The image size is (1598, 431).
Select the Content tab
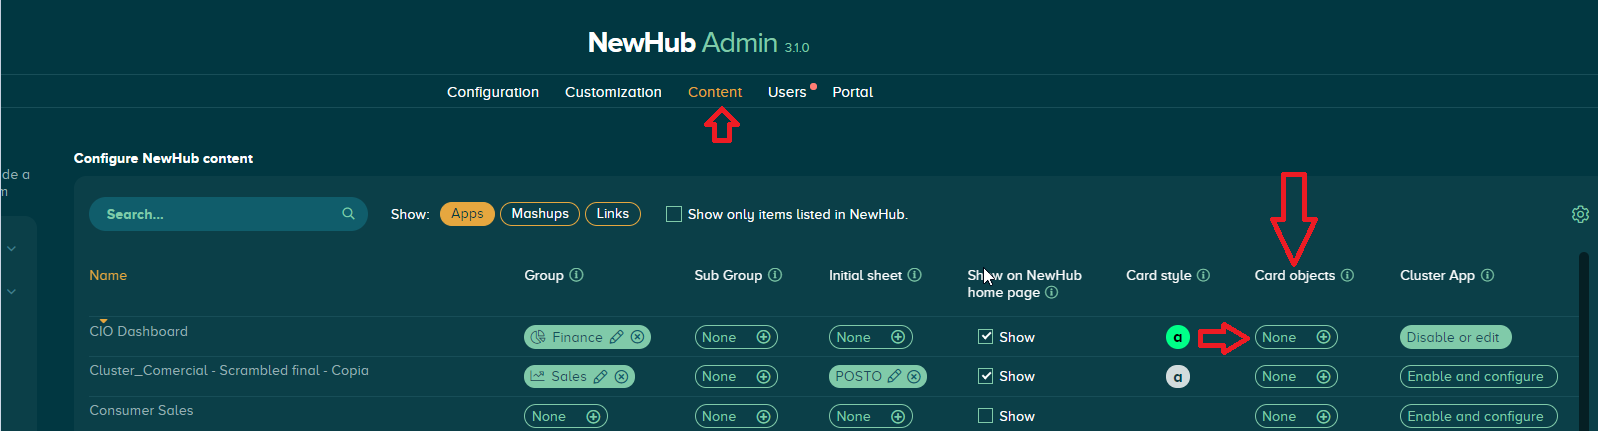tap(715, 92)
